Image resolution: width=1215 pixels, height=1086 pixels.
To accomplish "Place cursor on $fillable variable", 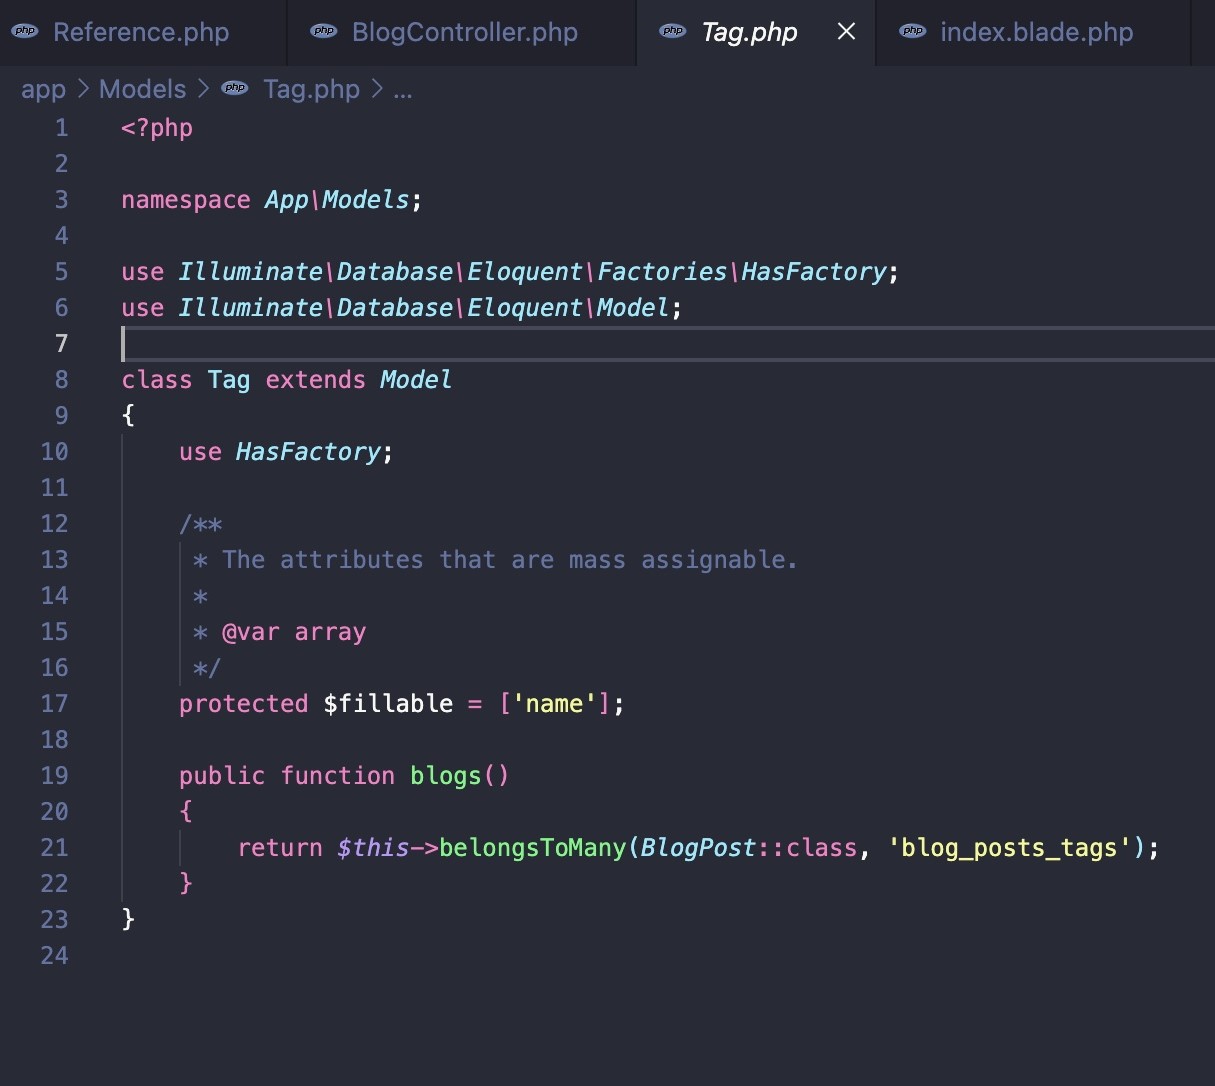I will [388, 704].
